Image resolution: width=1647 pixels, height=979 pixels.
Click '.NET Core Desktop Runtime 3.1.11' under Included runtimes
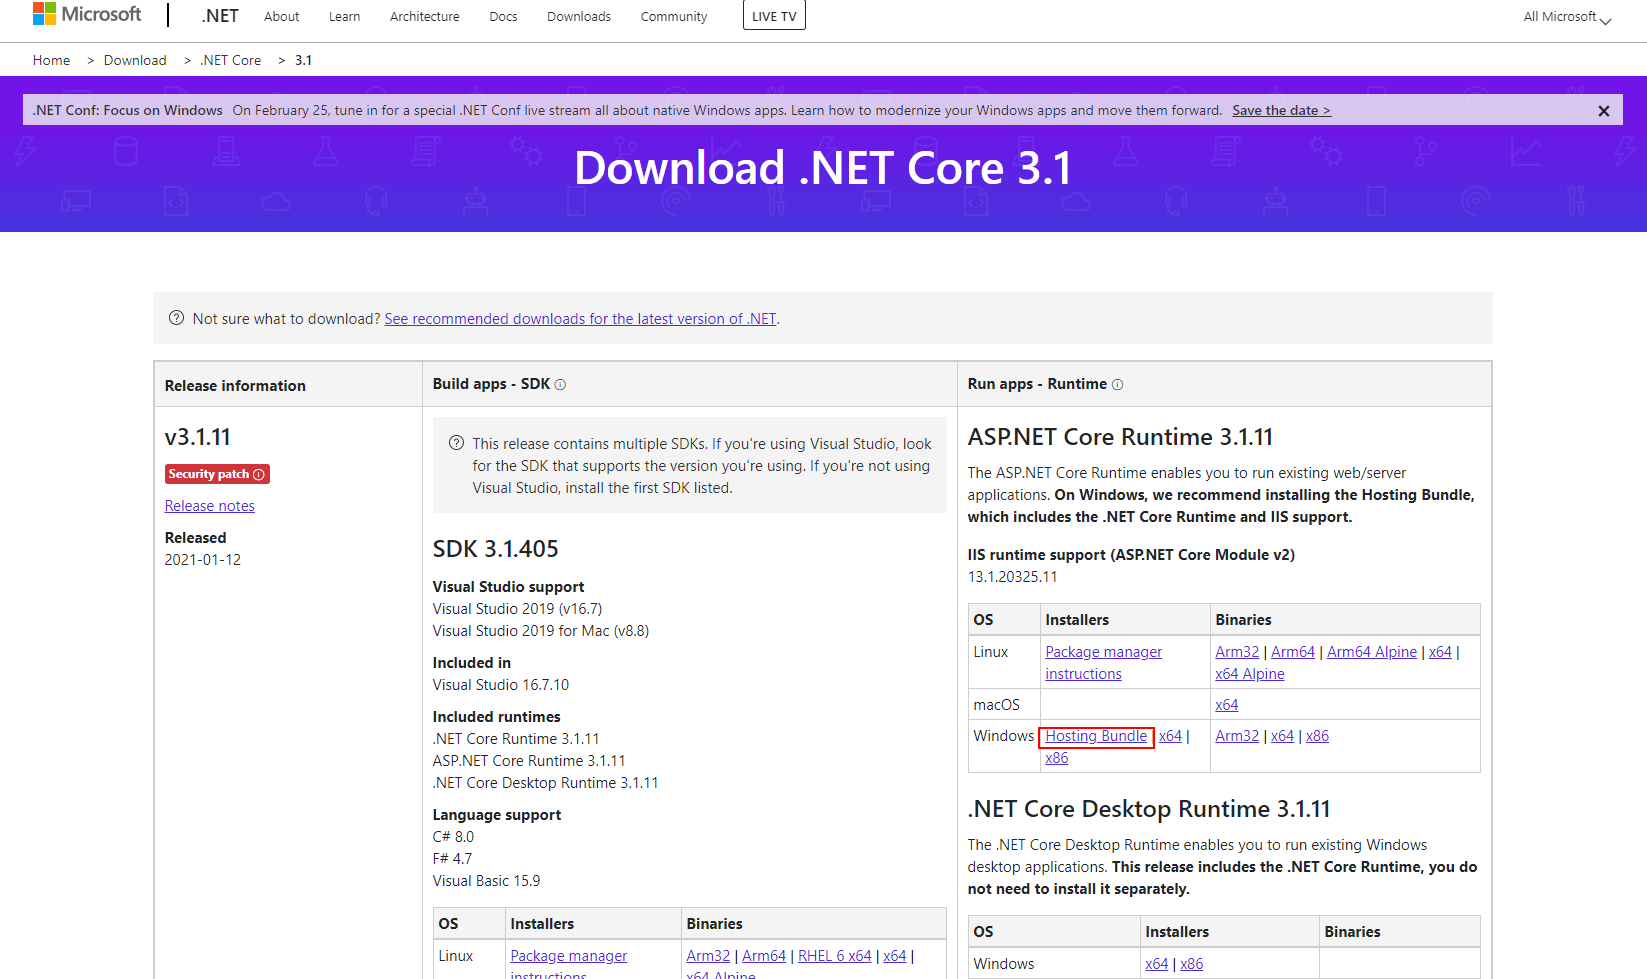[x=546, y=783]
